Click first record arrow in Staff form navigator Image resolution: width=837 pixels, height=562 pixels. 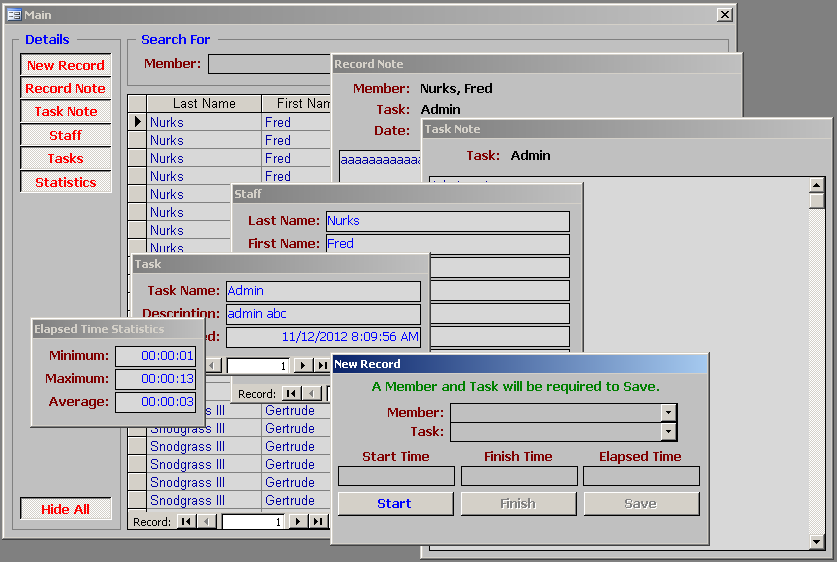(291, 394)
